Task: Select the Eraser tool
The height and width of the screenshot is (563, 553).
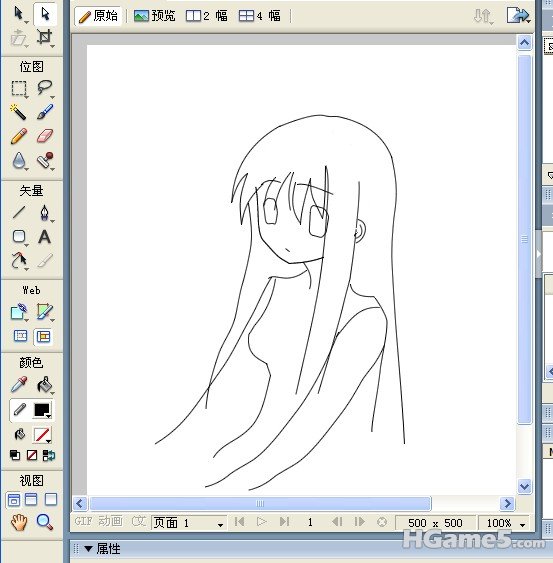Action: tap(45, 136)
